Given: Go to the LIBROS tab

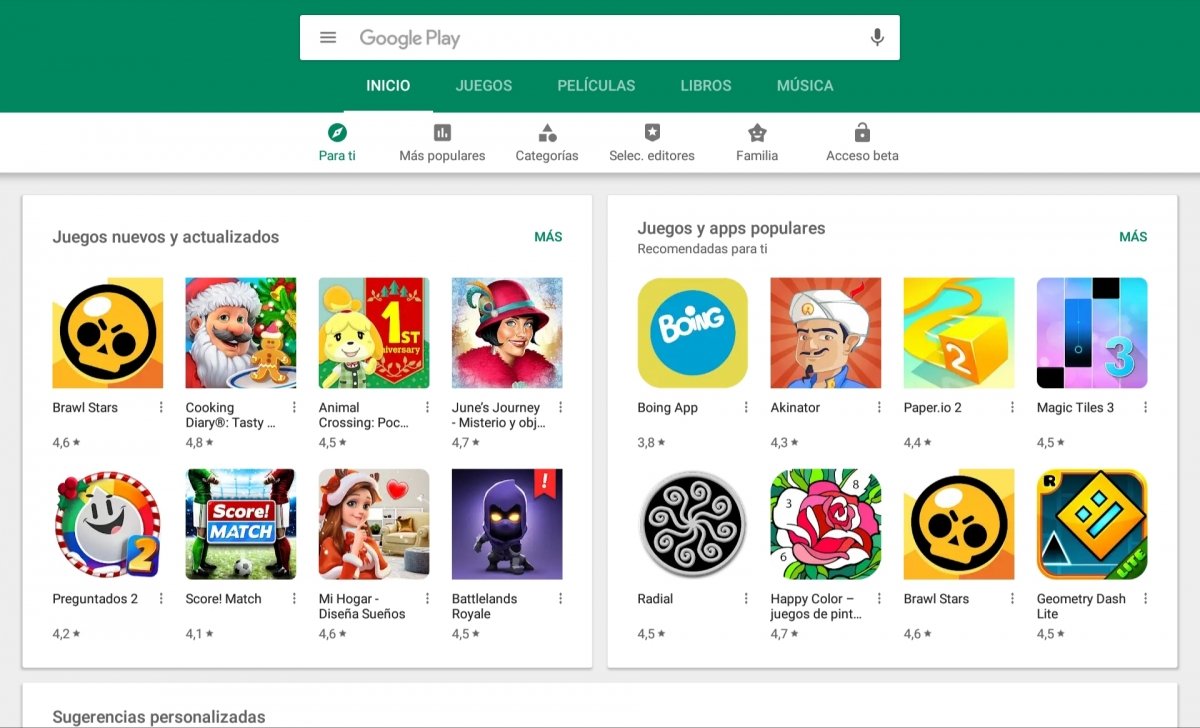Looking at the screenshot, I should 706,86.
